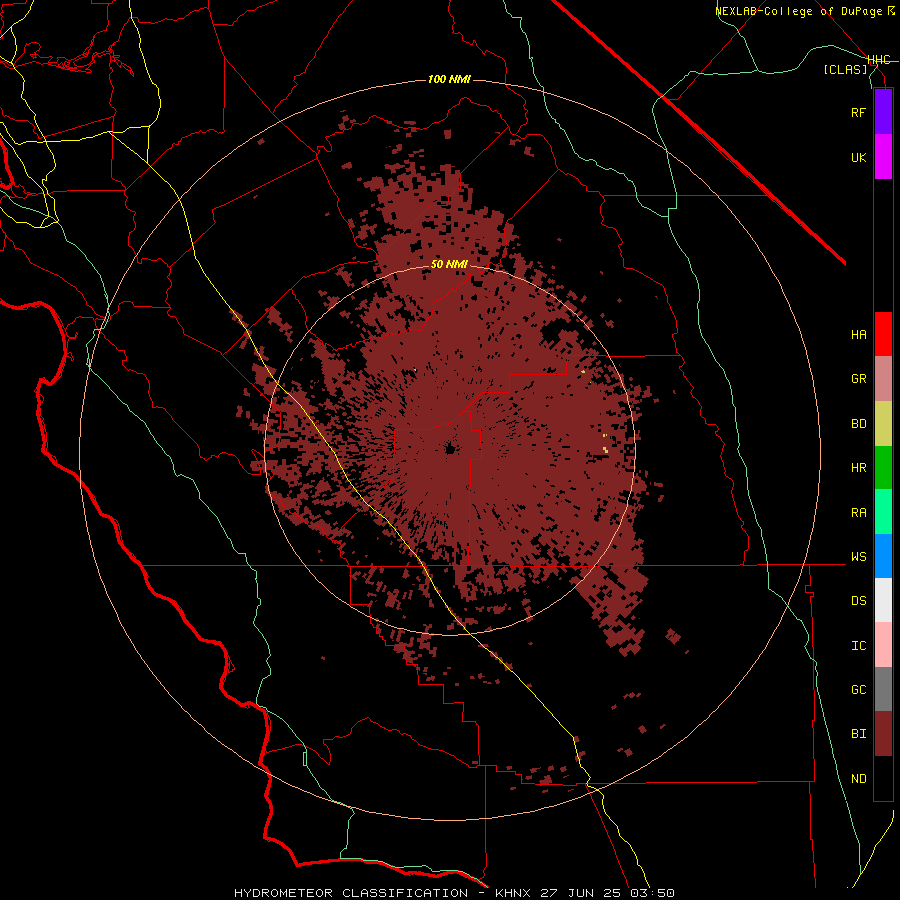Click the RA light-green legend swatch

pos(883,512)
